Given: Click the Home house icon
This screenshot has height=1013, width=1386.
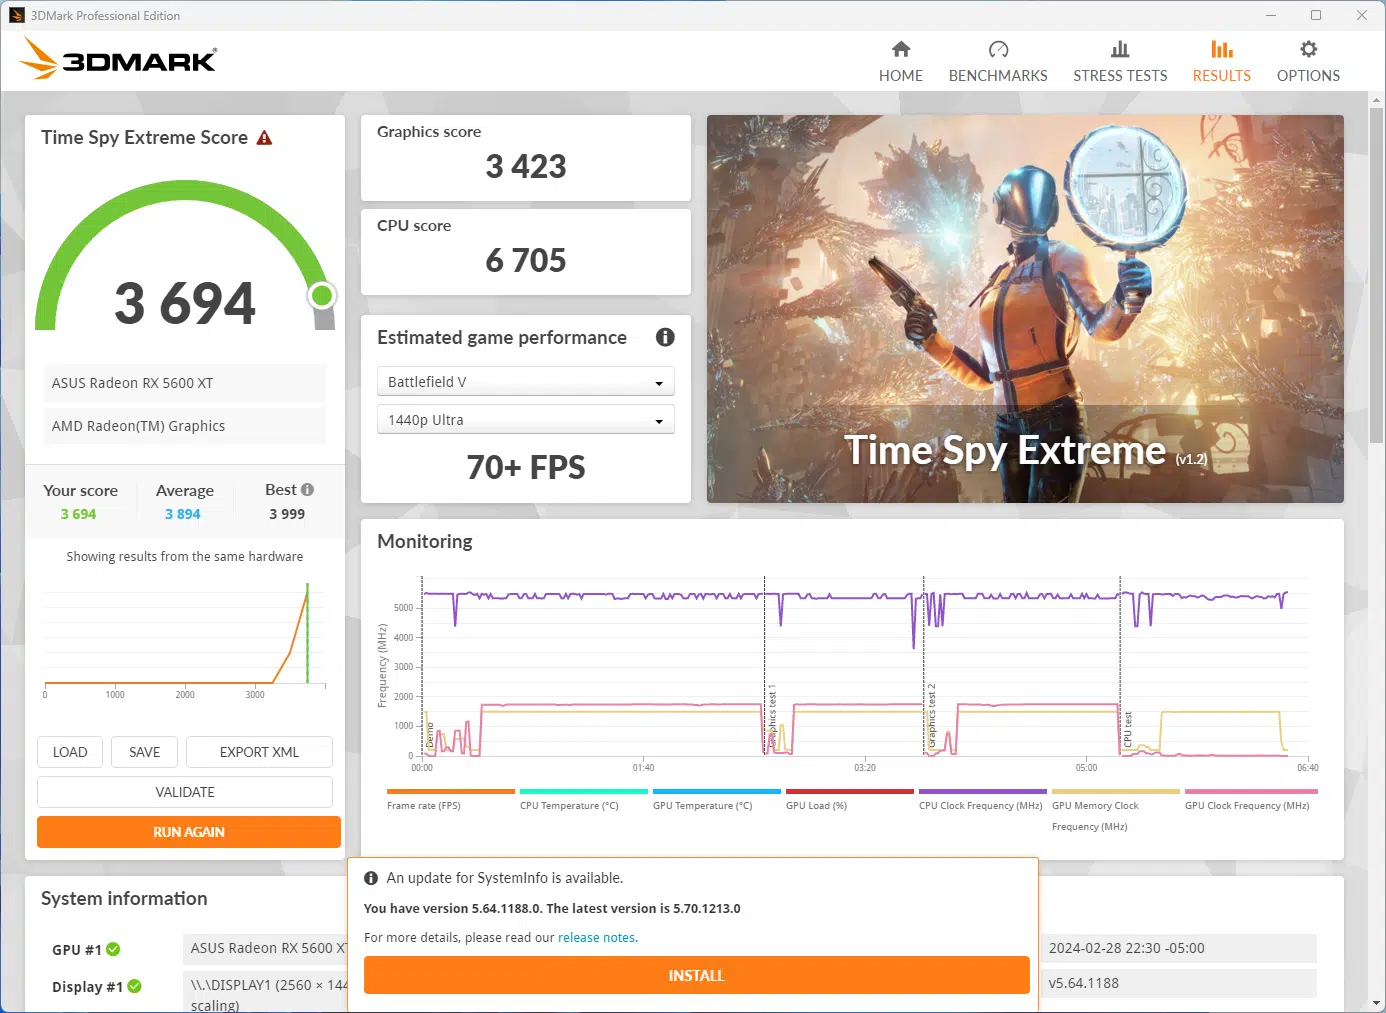Looking at the screenshot, I should (900, 50).
